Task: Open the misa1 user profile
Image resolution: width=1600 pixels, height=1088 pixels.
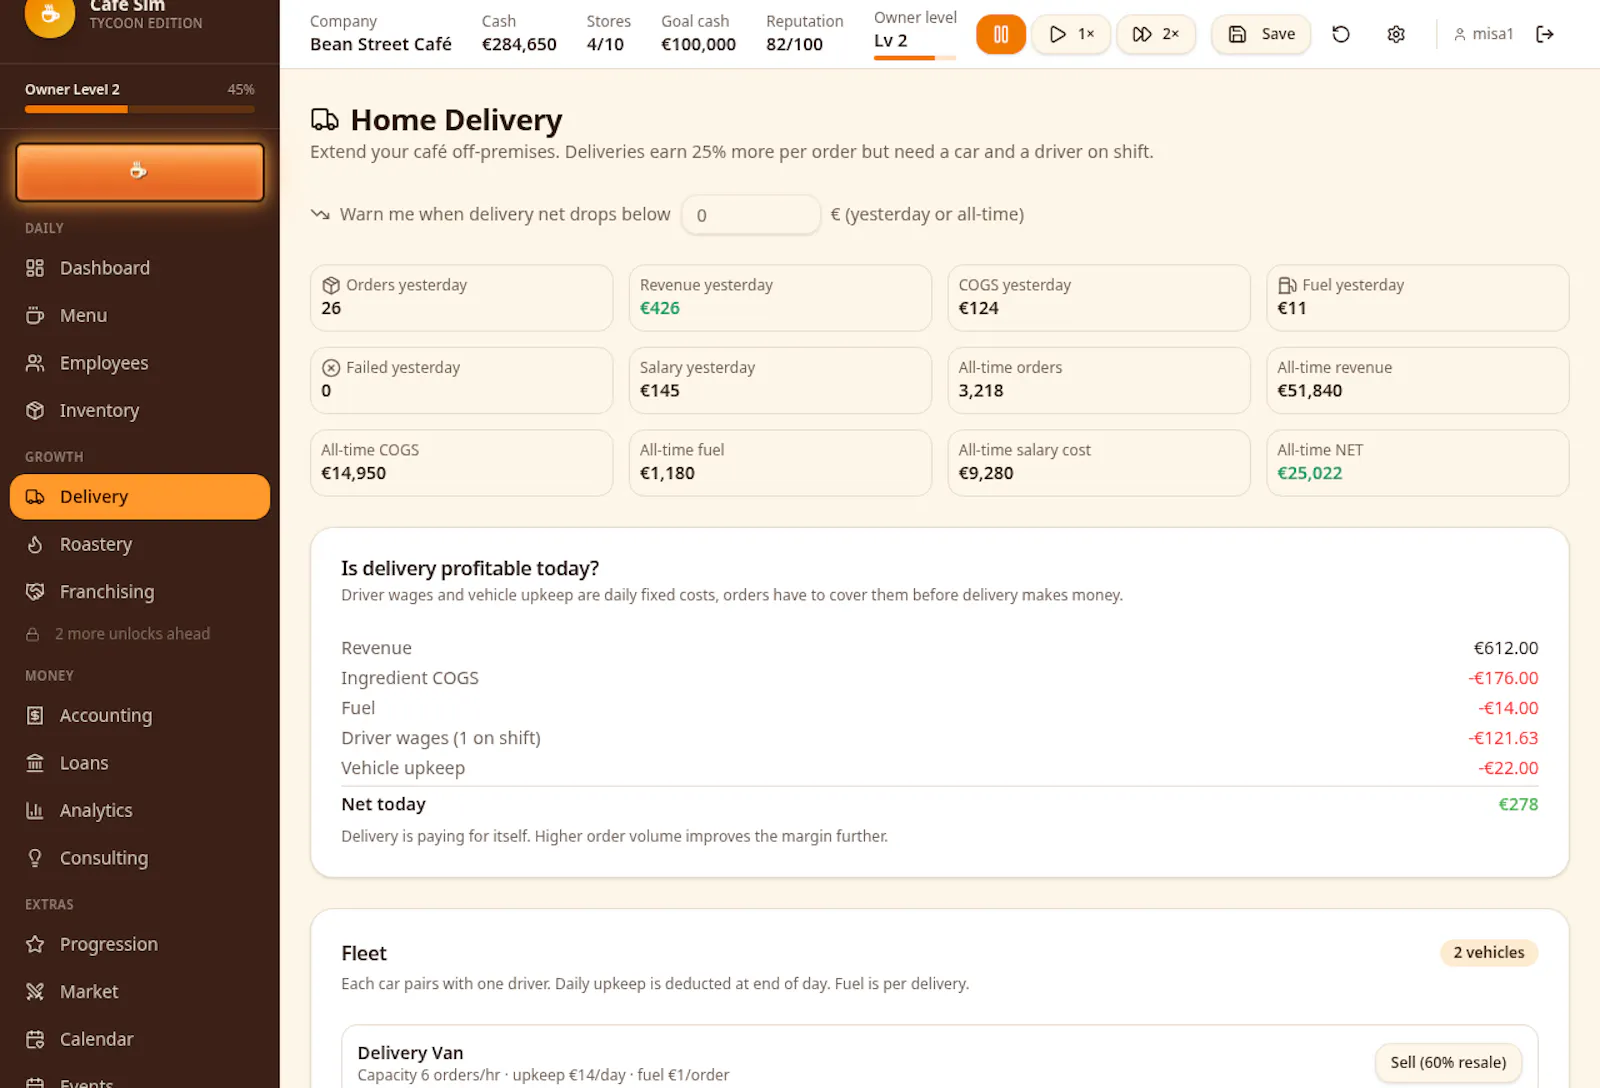Action: tap(1484, 34)
